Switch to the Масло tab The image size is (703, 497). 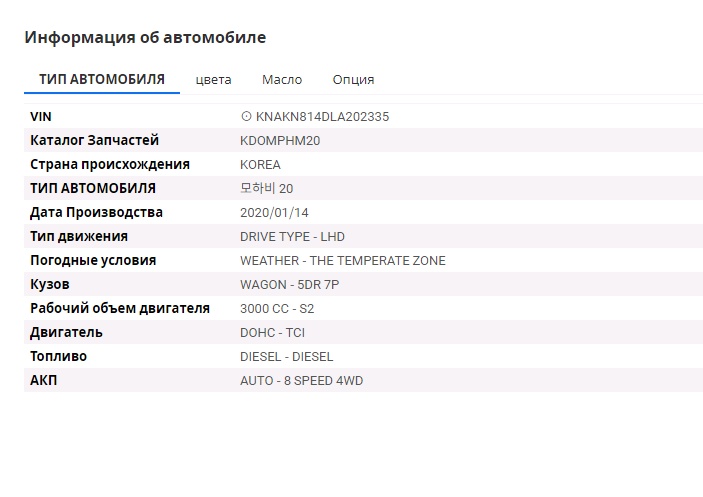click(282, 80)
